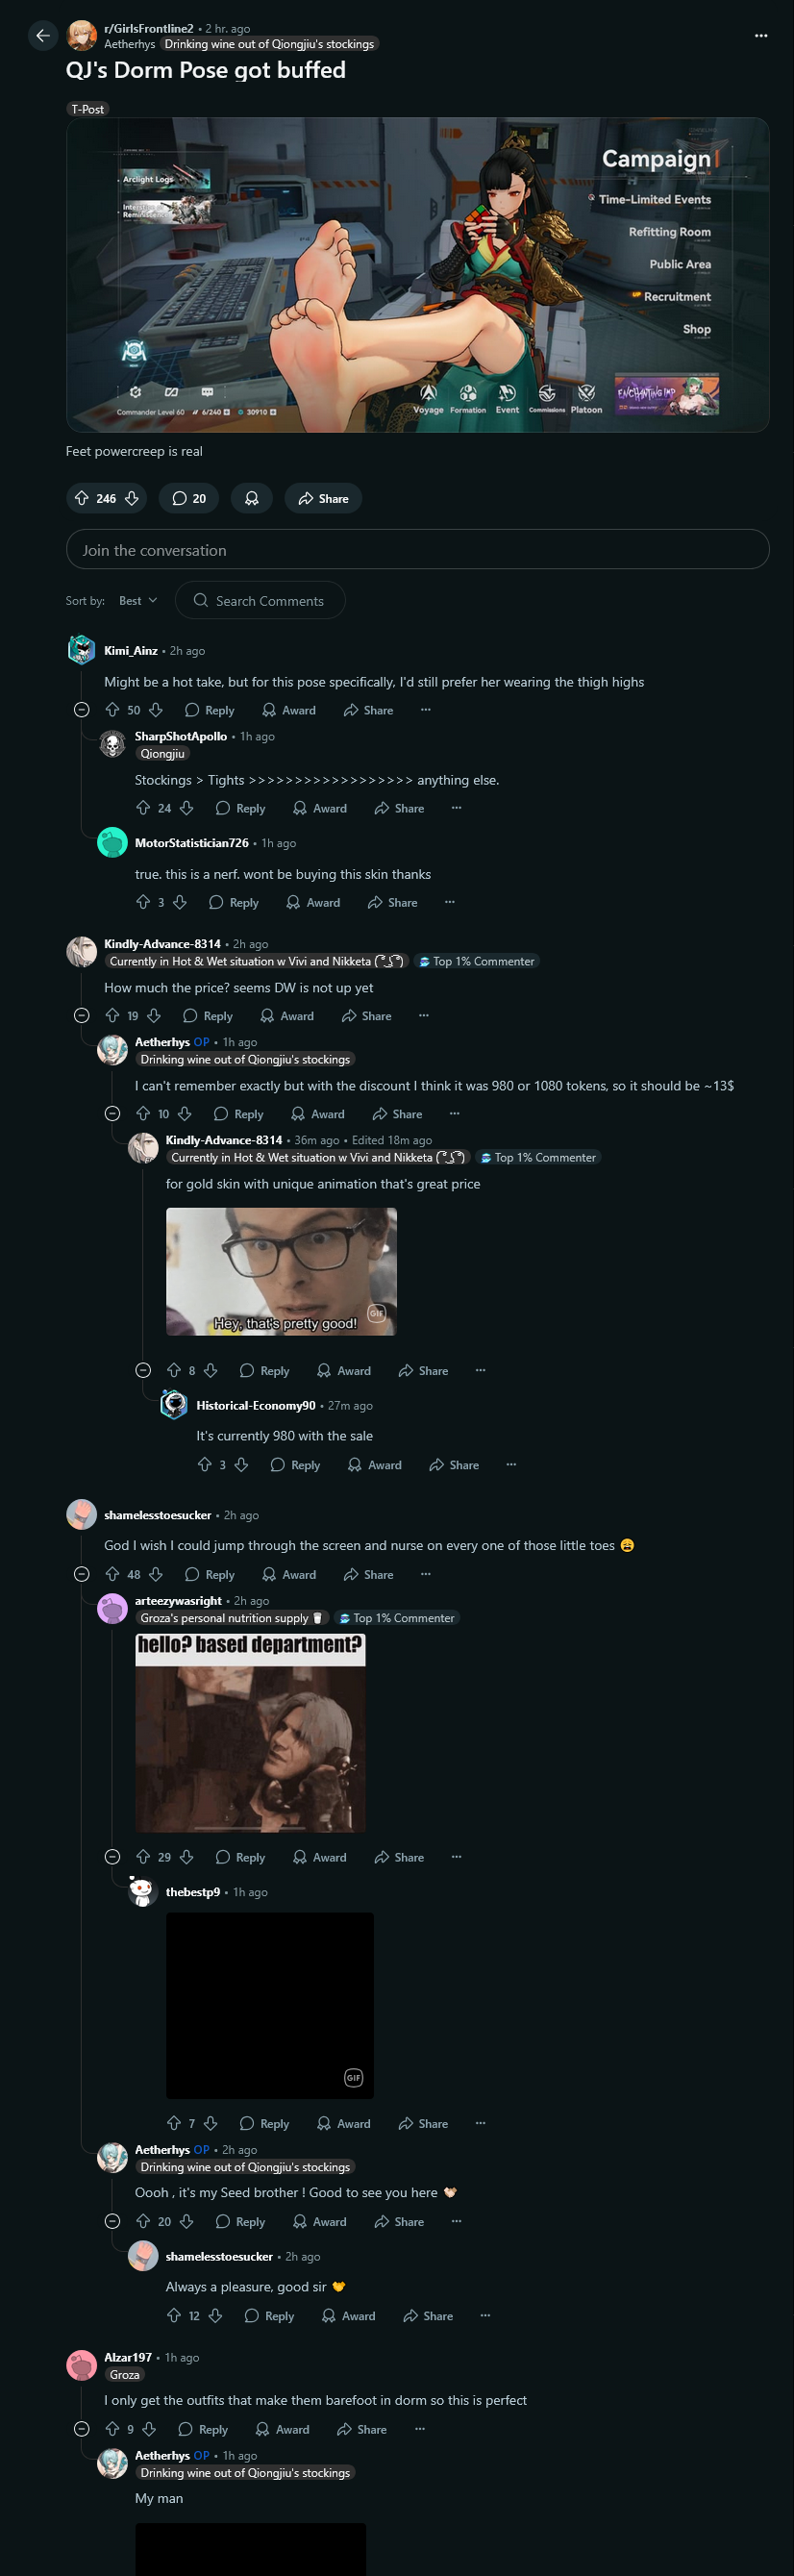The height and width of the screenshot is (2576, 794).
Task: Downvote shamelesstoesucker's top-level comment
Action: (x=156, y=1574)
